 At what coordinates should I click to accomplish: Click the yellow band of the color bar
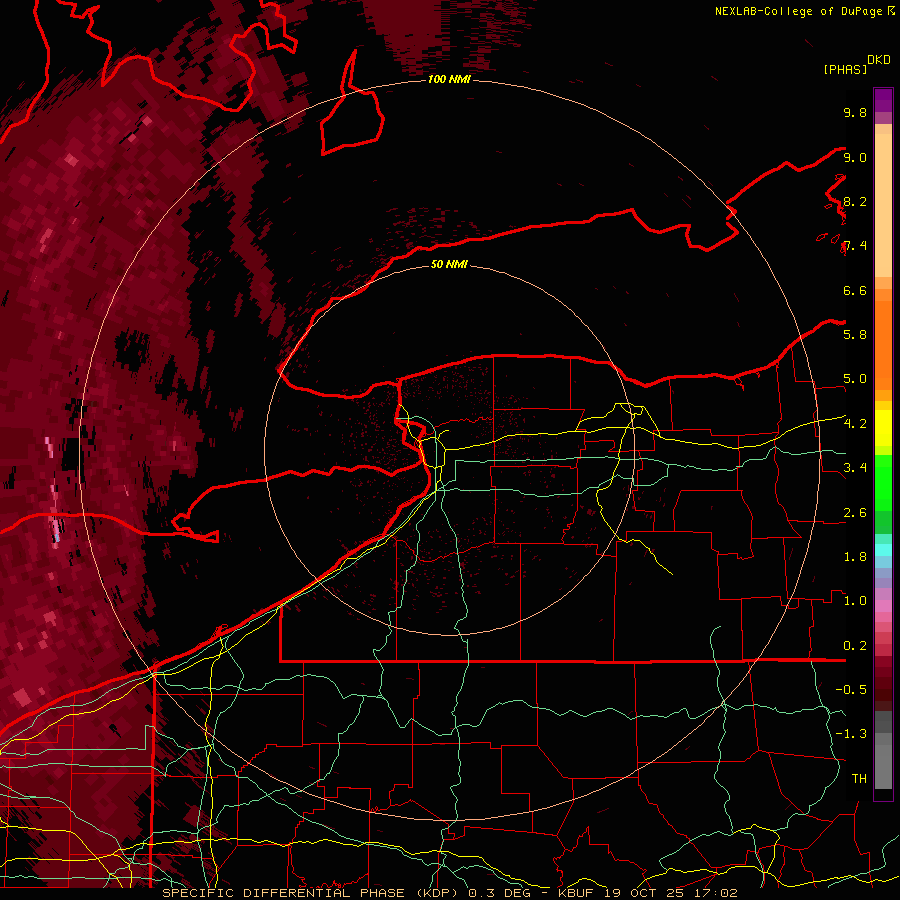(x=883, y=428)
